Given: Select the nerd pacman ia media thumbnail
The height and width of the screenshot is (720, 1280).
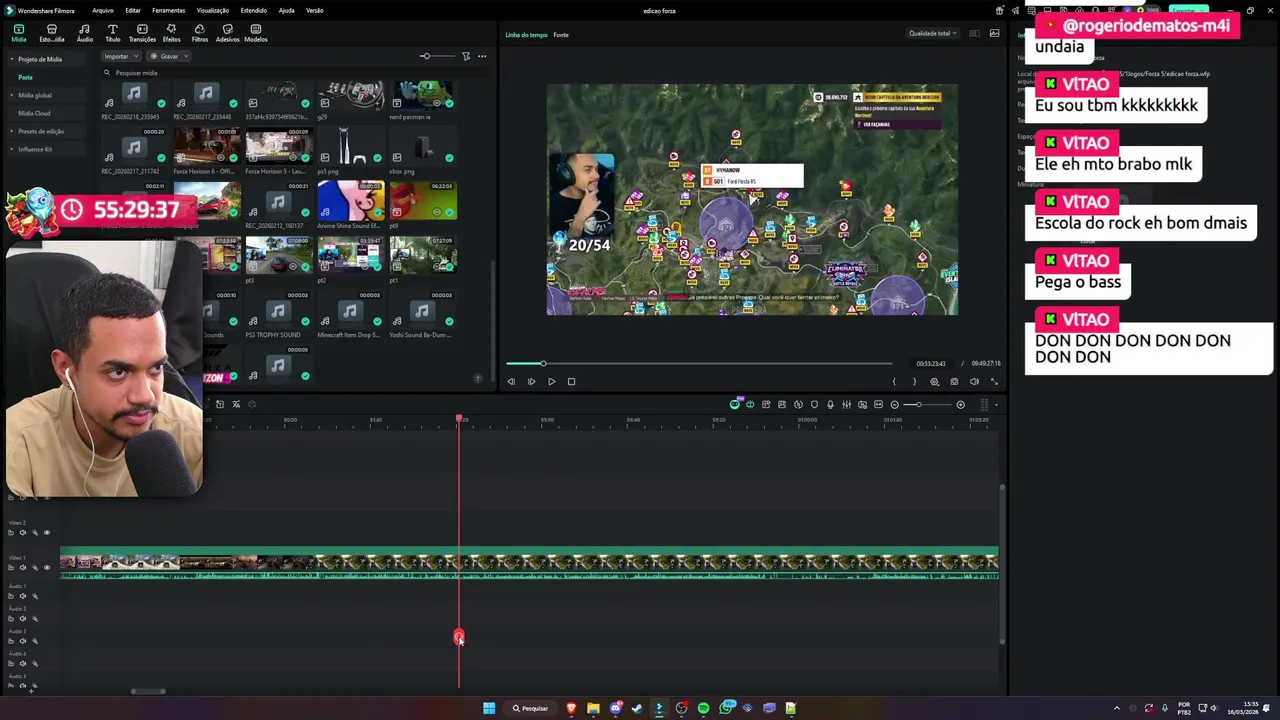Looking at the screenshot, I should coord(422,97).
